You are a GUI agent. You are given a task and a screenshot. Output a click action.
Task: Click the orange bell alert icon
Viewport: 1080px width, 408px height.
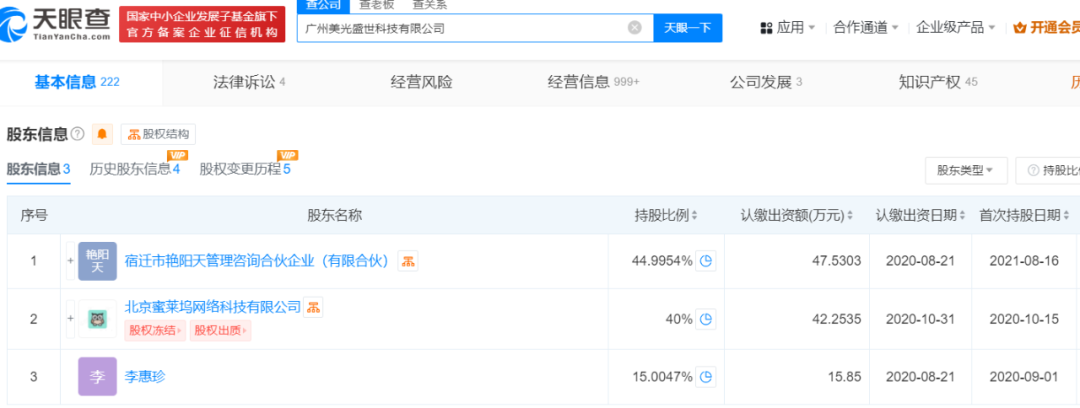101,134
